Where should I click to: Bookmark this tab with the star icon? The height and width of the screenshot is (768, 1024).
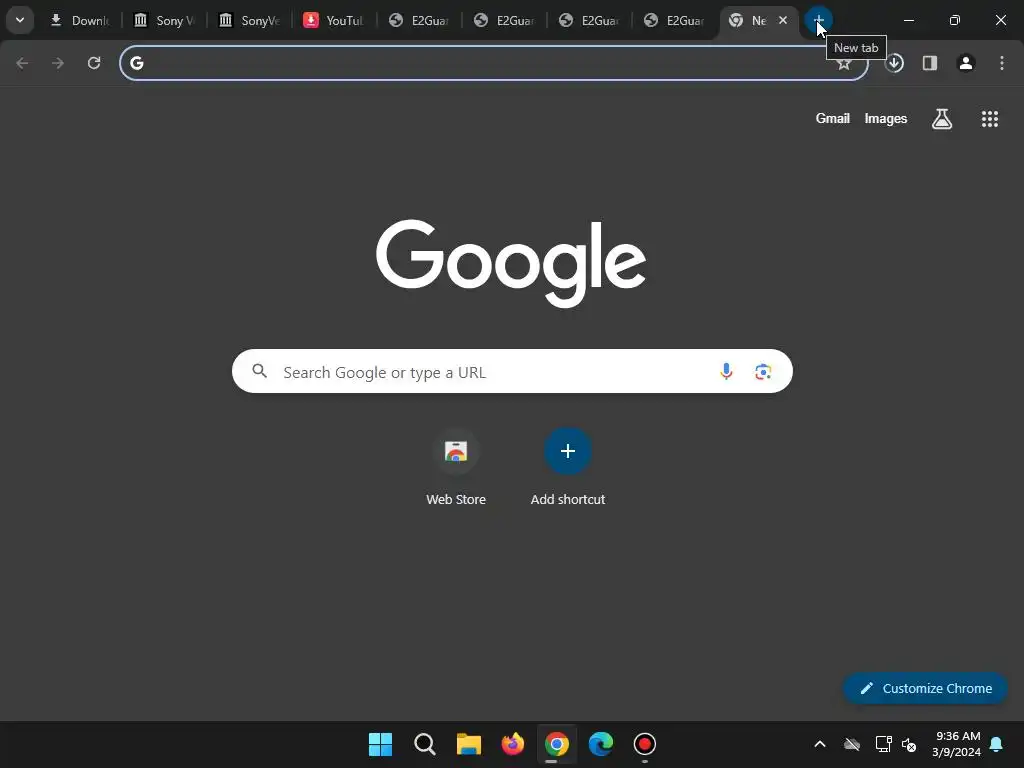844,64
